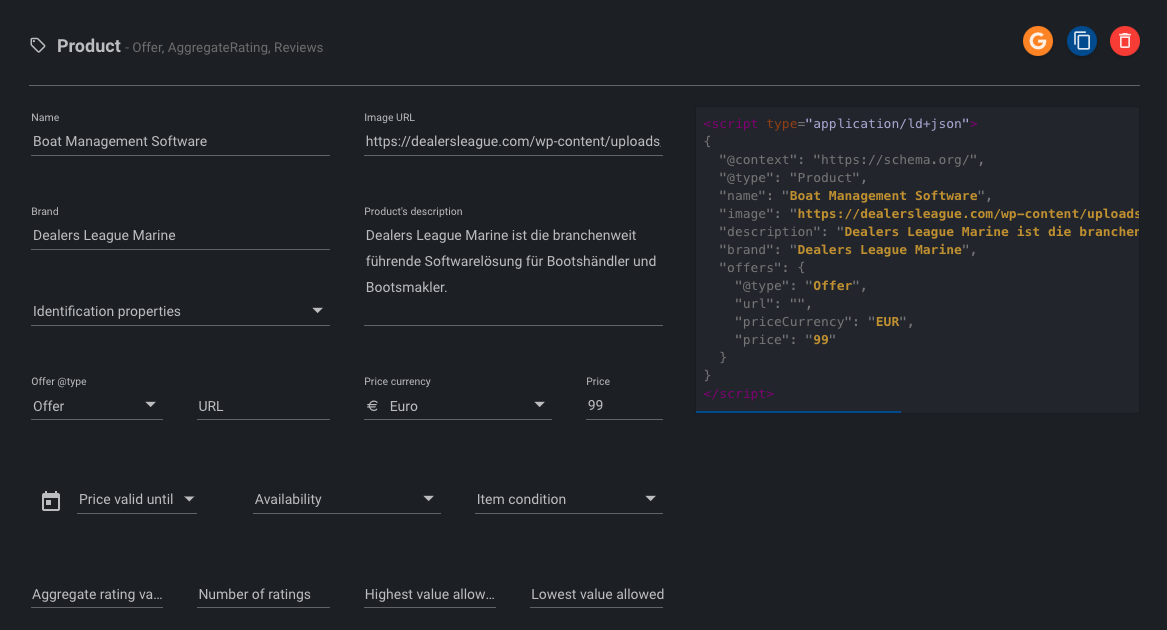
Task: Click the Product tag icon in header
Action: coord(38,46)
